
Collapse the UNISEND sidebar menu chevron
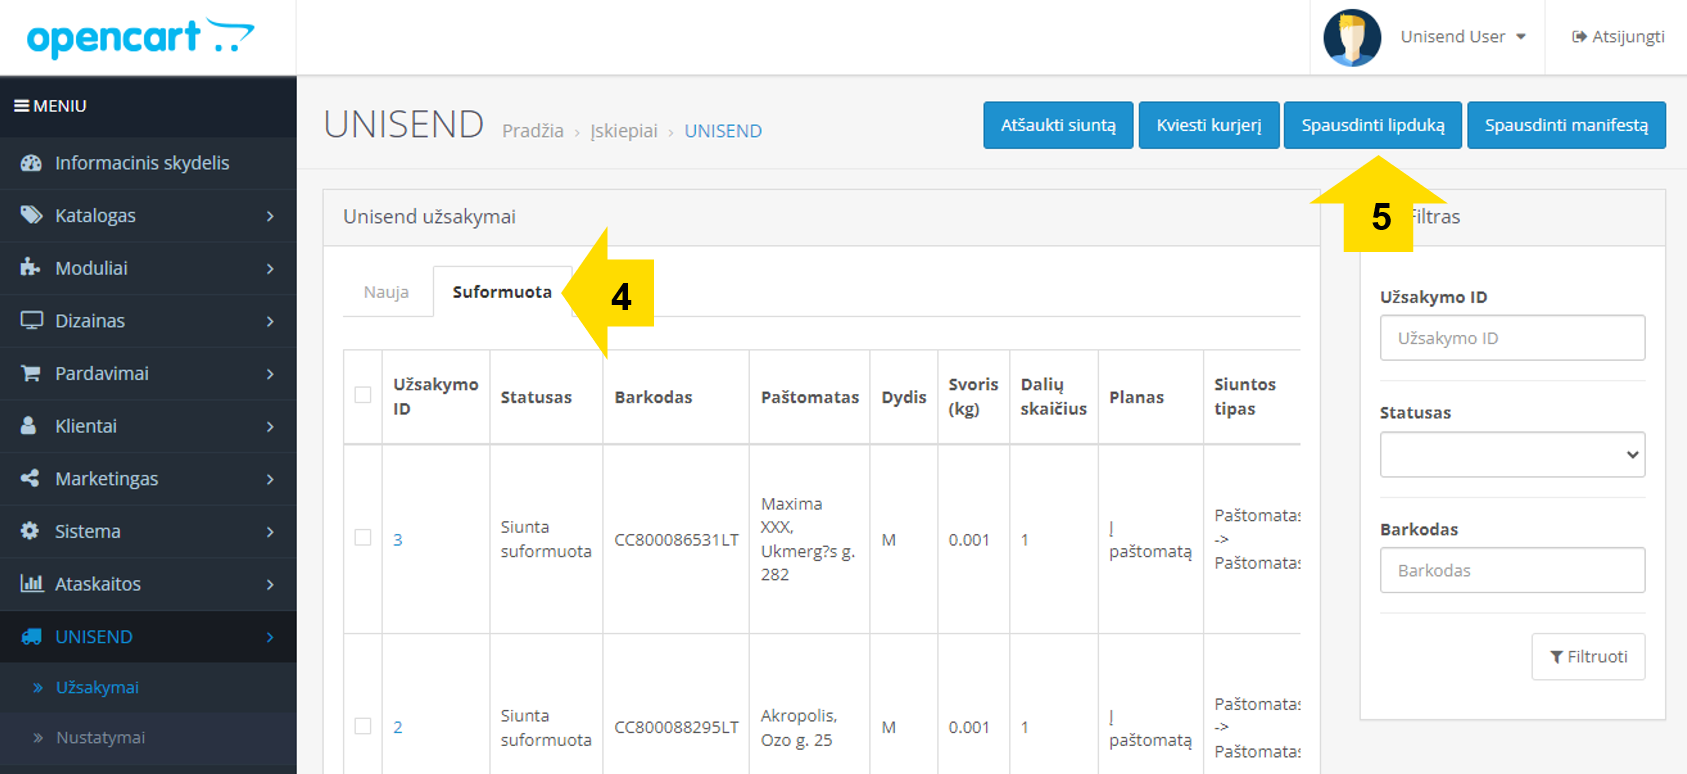(270, 637)
